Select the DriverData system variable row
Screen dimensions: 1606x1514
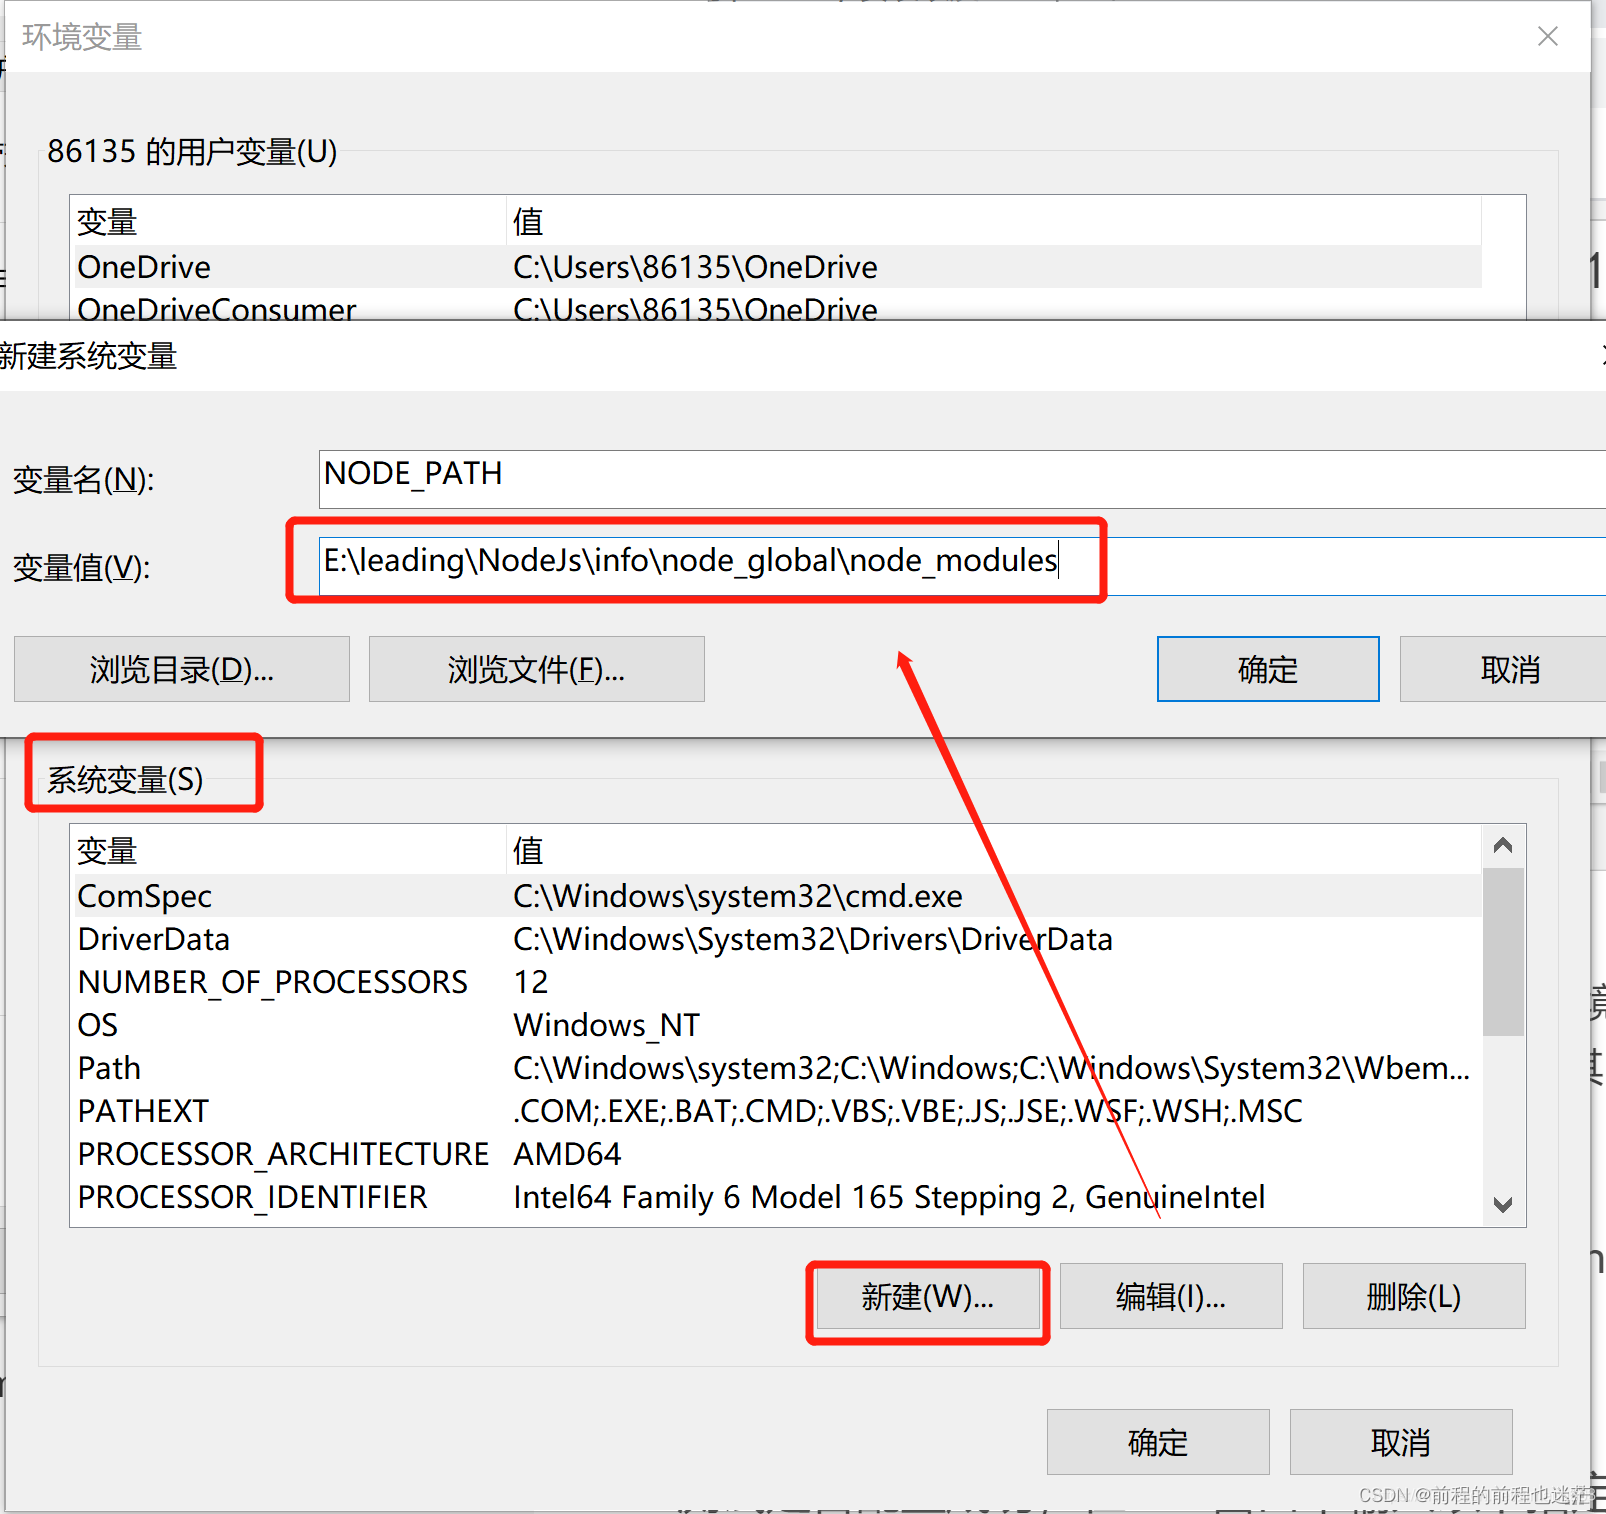(x=776, y=939)
